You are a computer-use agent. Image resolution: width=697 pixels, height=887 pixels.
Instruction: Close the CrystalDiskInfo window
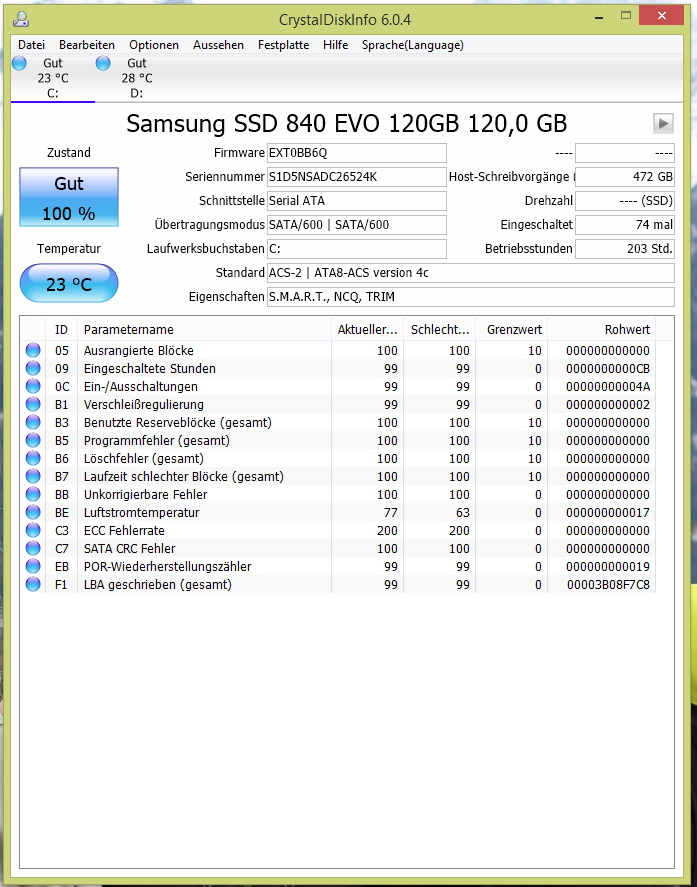(661, 16)
